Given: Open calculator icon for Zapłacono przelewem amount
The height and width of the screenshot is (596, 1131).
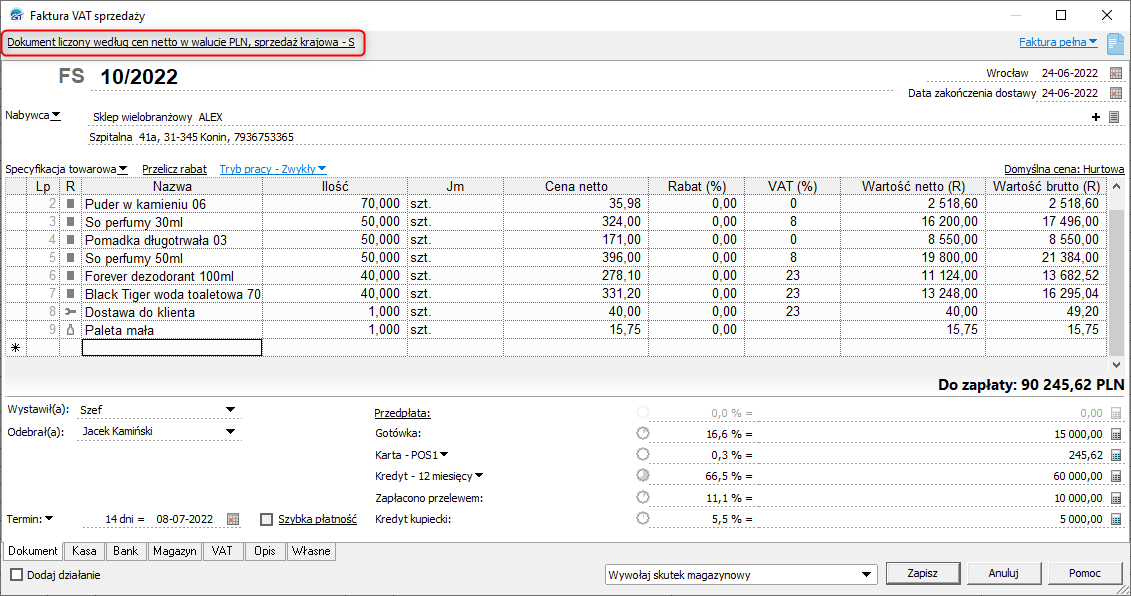Looking at the screenshot, I should click(1117, 497).
